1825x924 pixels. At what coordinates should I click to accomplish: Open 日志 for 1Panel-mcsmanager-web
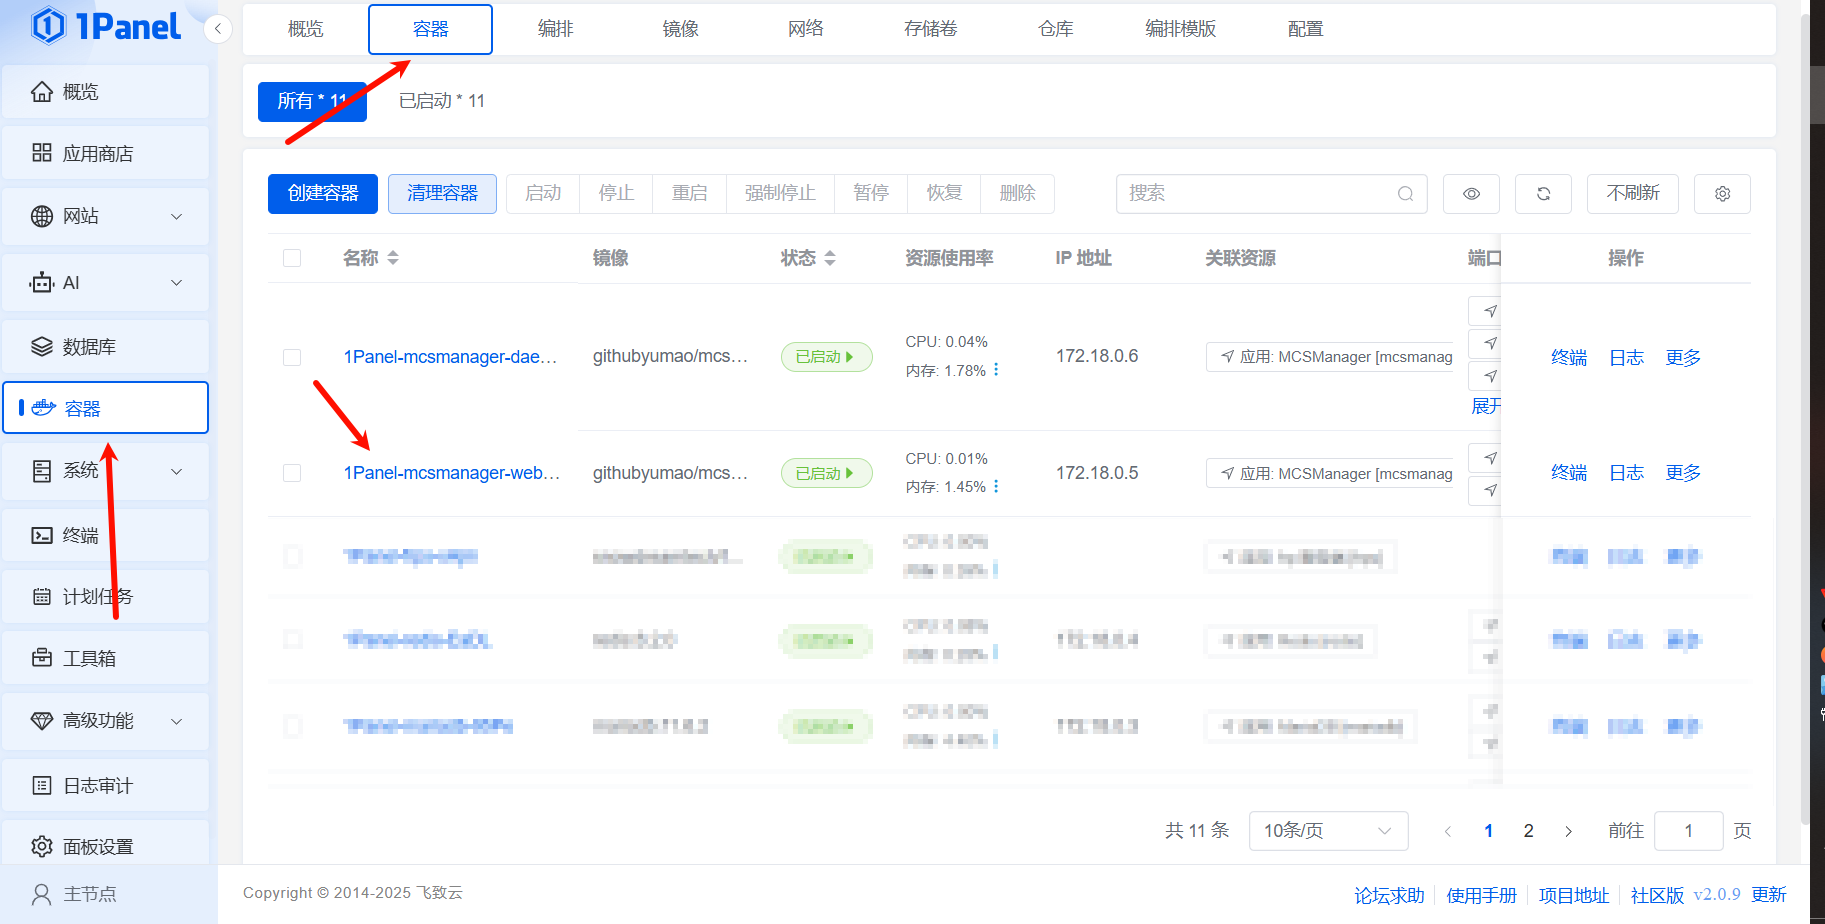(1626, 473)
